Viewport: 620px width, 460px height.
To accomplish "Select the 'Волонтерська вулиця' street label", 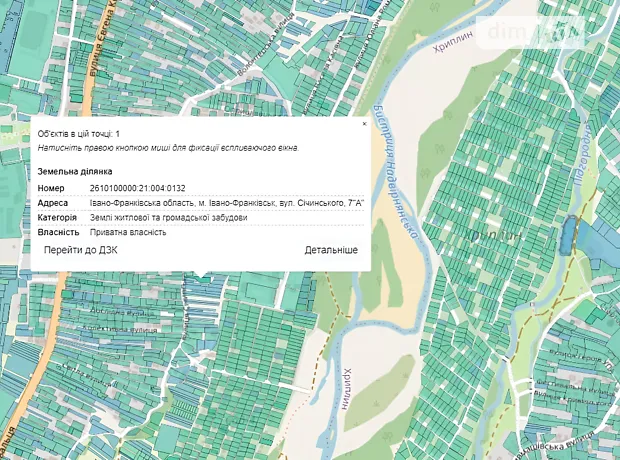I will tap(267, 44).
